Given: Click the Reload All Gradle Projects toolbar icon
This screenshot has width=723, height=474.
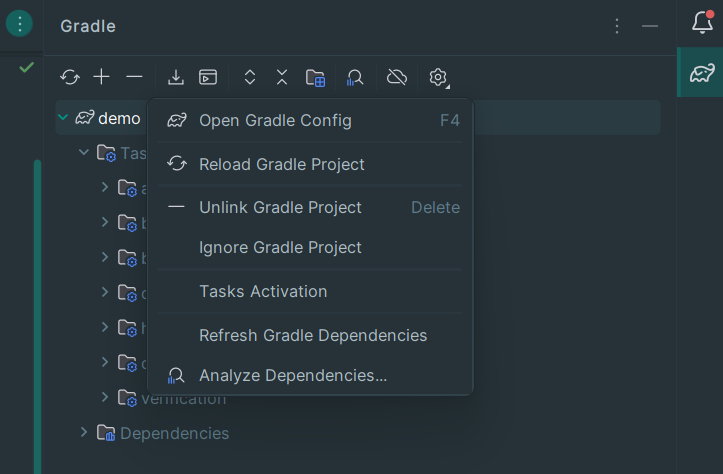Looking at the screenshot, I should point(70,77).
